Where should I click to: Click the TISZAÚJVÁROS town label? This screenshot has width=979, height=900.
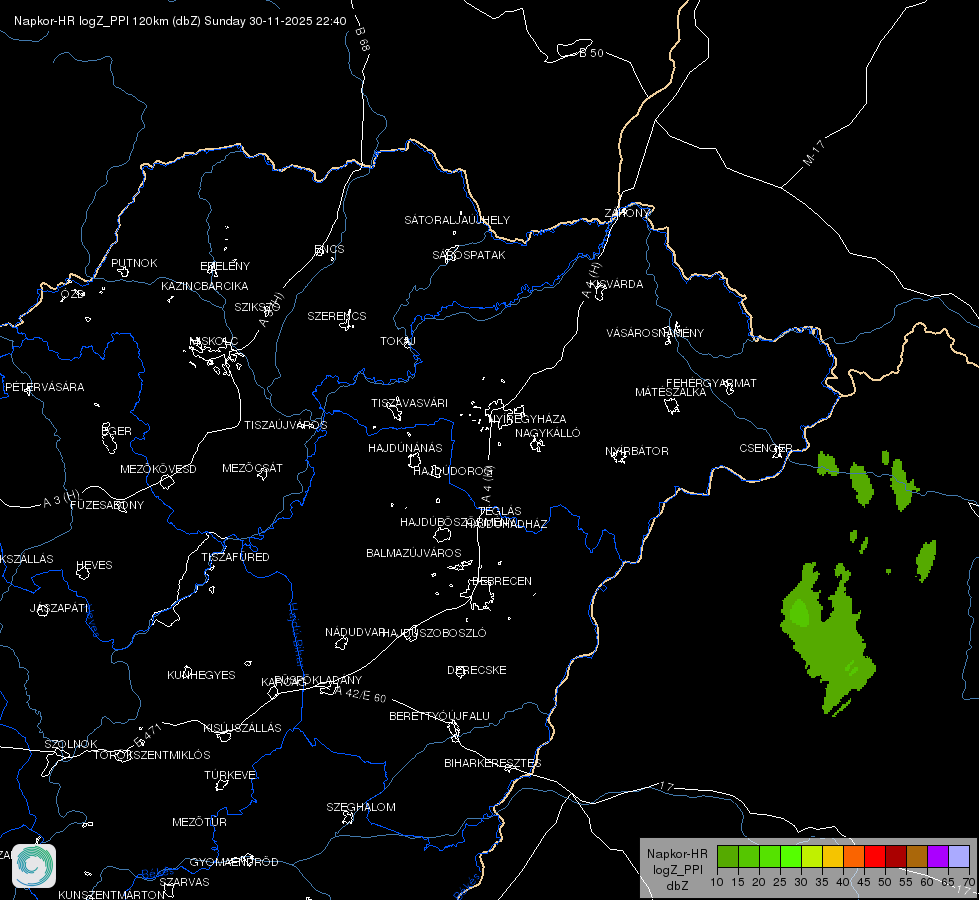(285, 425)
